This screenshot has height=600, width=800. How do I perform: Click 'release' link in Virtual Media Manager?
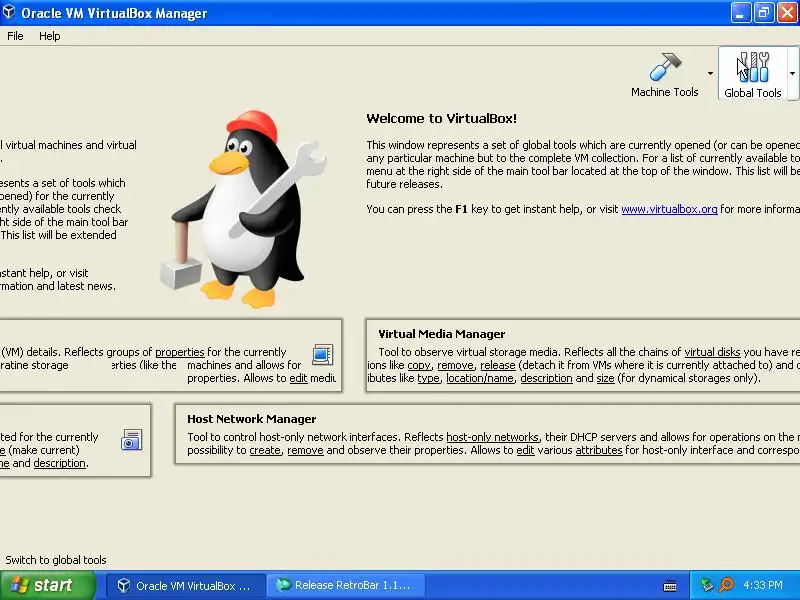click(497, 365)
